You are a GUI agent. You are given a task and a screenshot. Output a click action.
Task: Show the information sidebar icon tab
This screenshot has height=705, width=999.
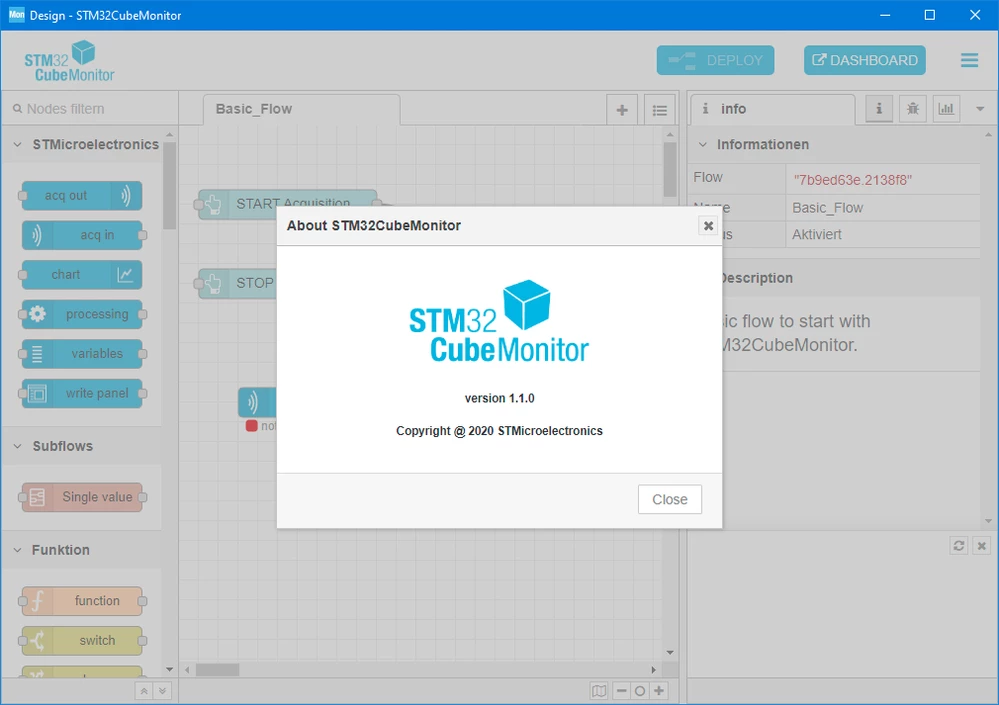(x=879, y=109)
